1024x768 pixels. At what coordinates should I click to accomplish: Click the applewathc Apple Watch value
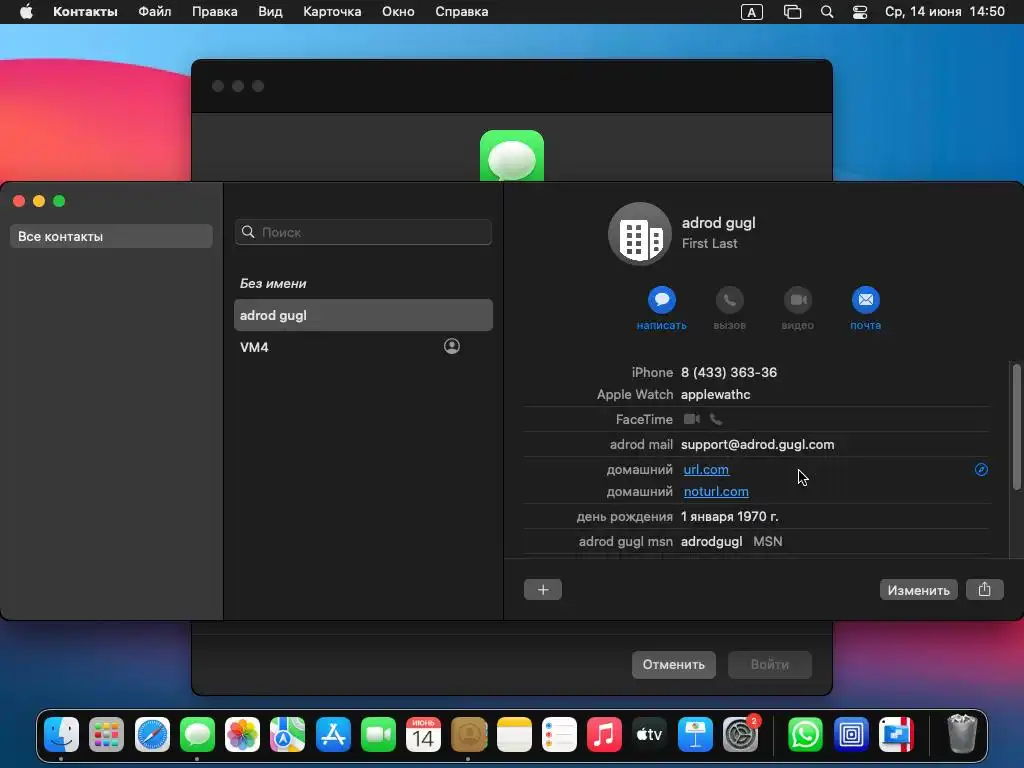[x=715, y=394]
